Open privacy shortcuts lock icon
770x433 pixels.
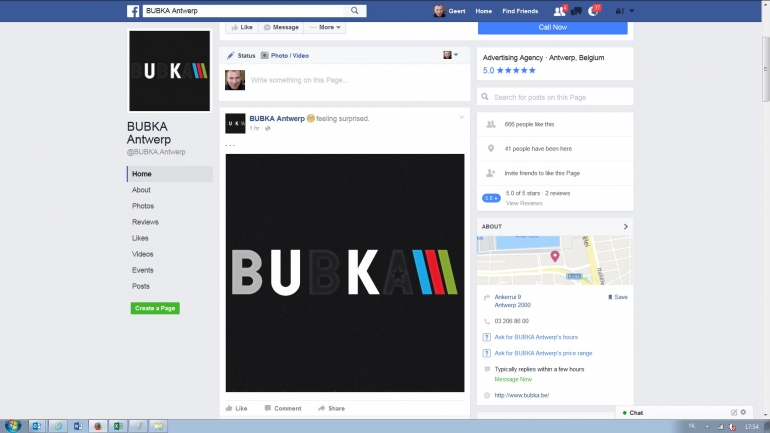[x=619, y=11]
